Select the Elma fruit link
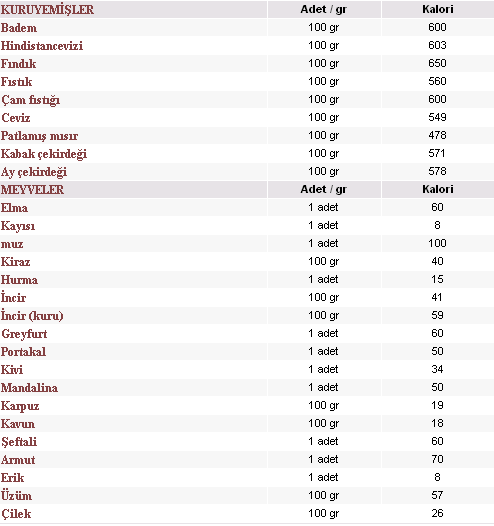This screenshot has width=494, height=526. click(x=14, y=208)
